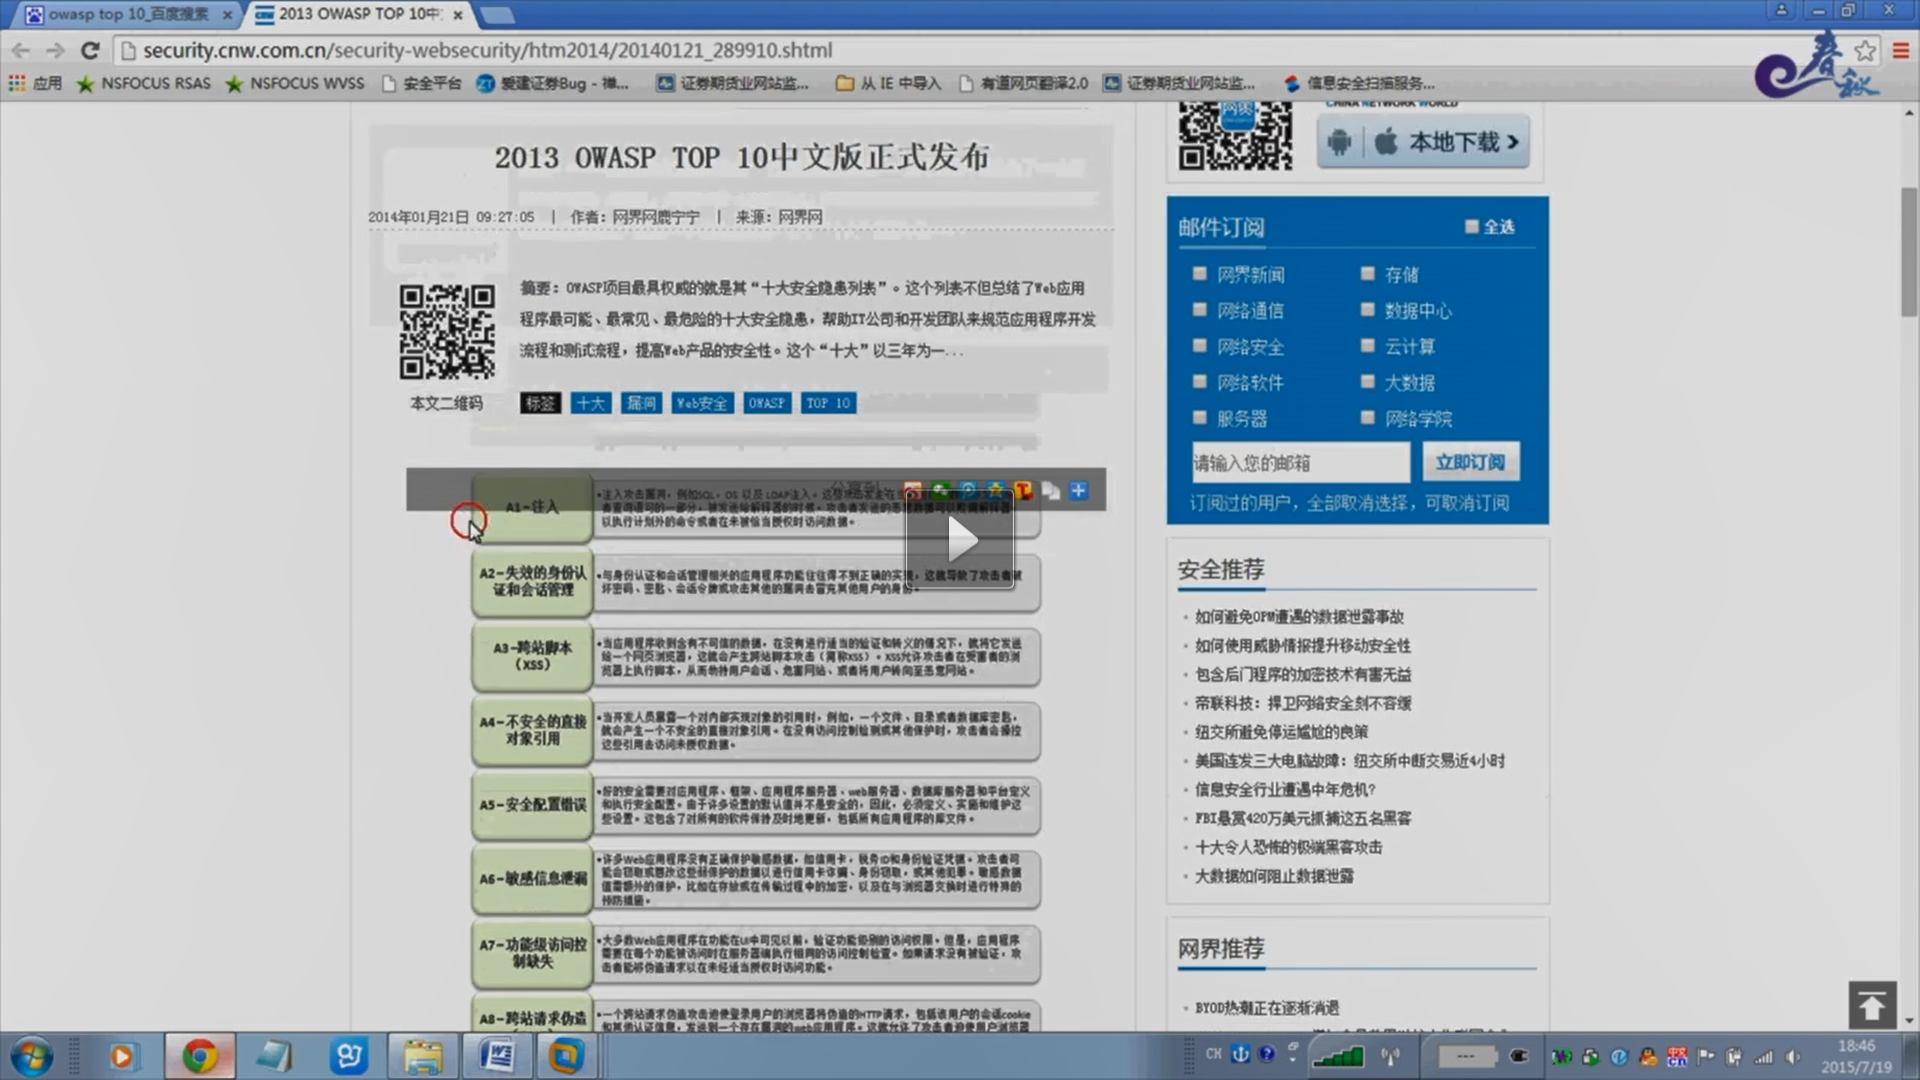This screenshot has width=1920, height=1080.
Task: Click the 十大 tag
Action: point(591,403)
